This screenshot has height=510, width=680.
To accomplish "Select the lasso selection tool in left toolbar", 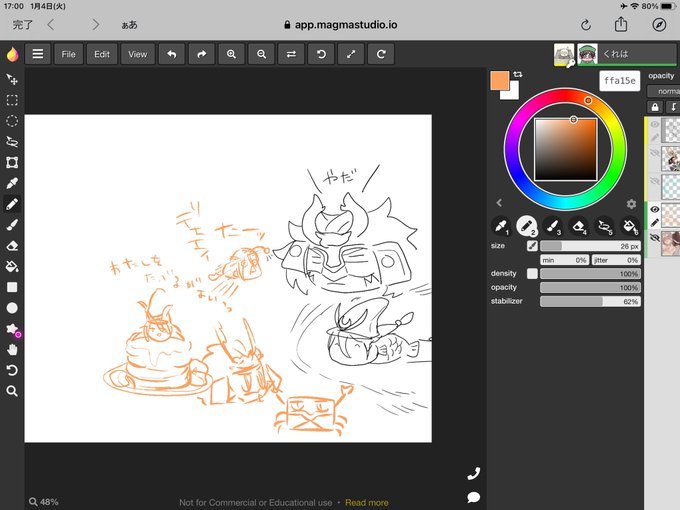I will 12,142.
